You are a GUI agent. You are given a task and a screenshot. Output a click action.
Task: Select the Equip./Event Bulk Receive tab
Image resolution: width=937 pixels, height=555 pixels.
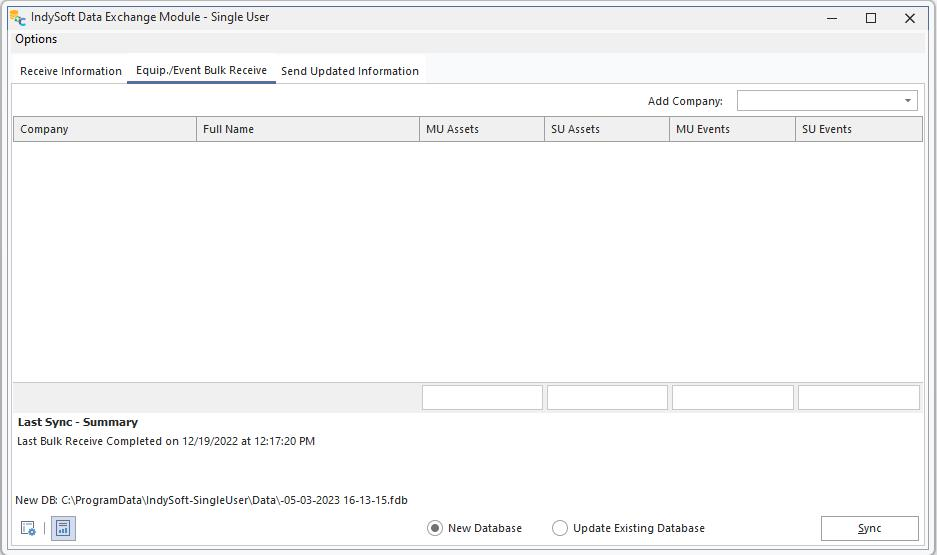(x=201, y=70)
